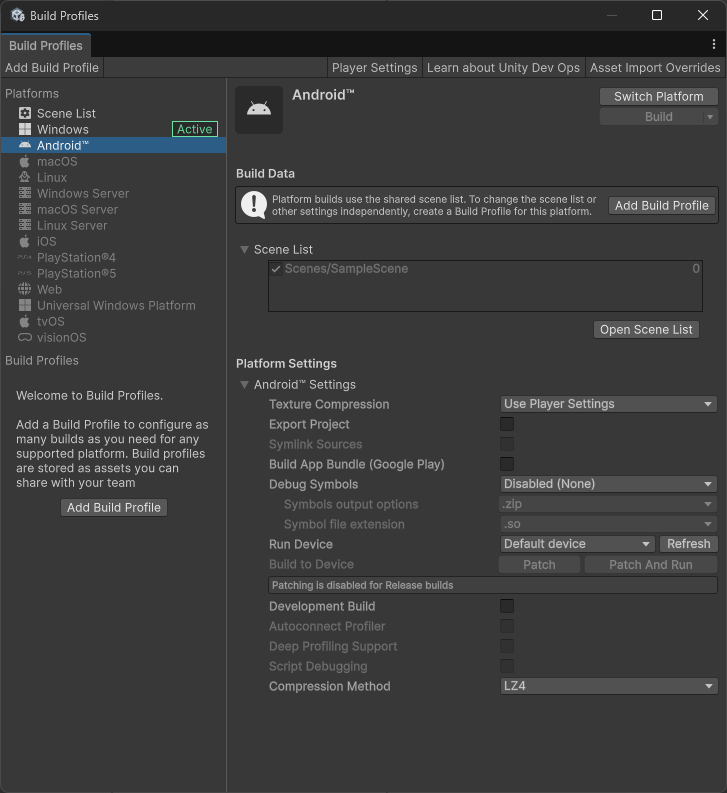Select the Scene List icon in Platforms

pyautogui.click(x=25, y=113)
